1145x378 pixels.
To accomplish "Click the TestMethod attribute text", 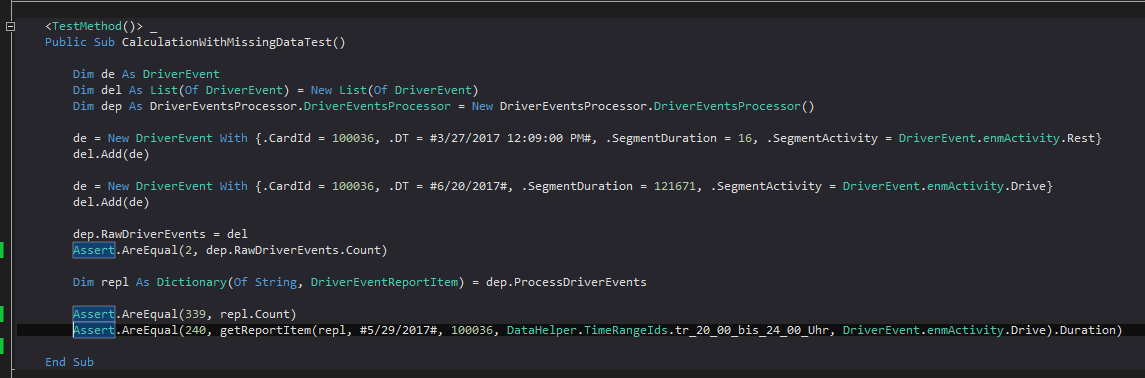I will click(x=87, y=26).
